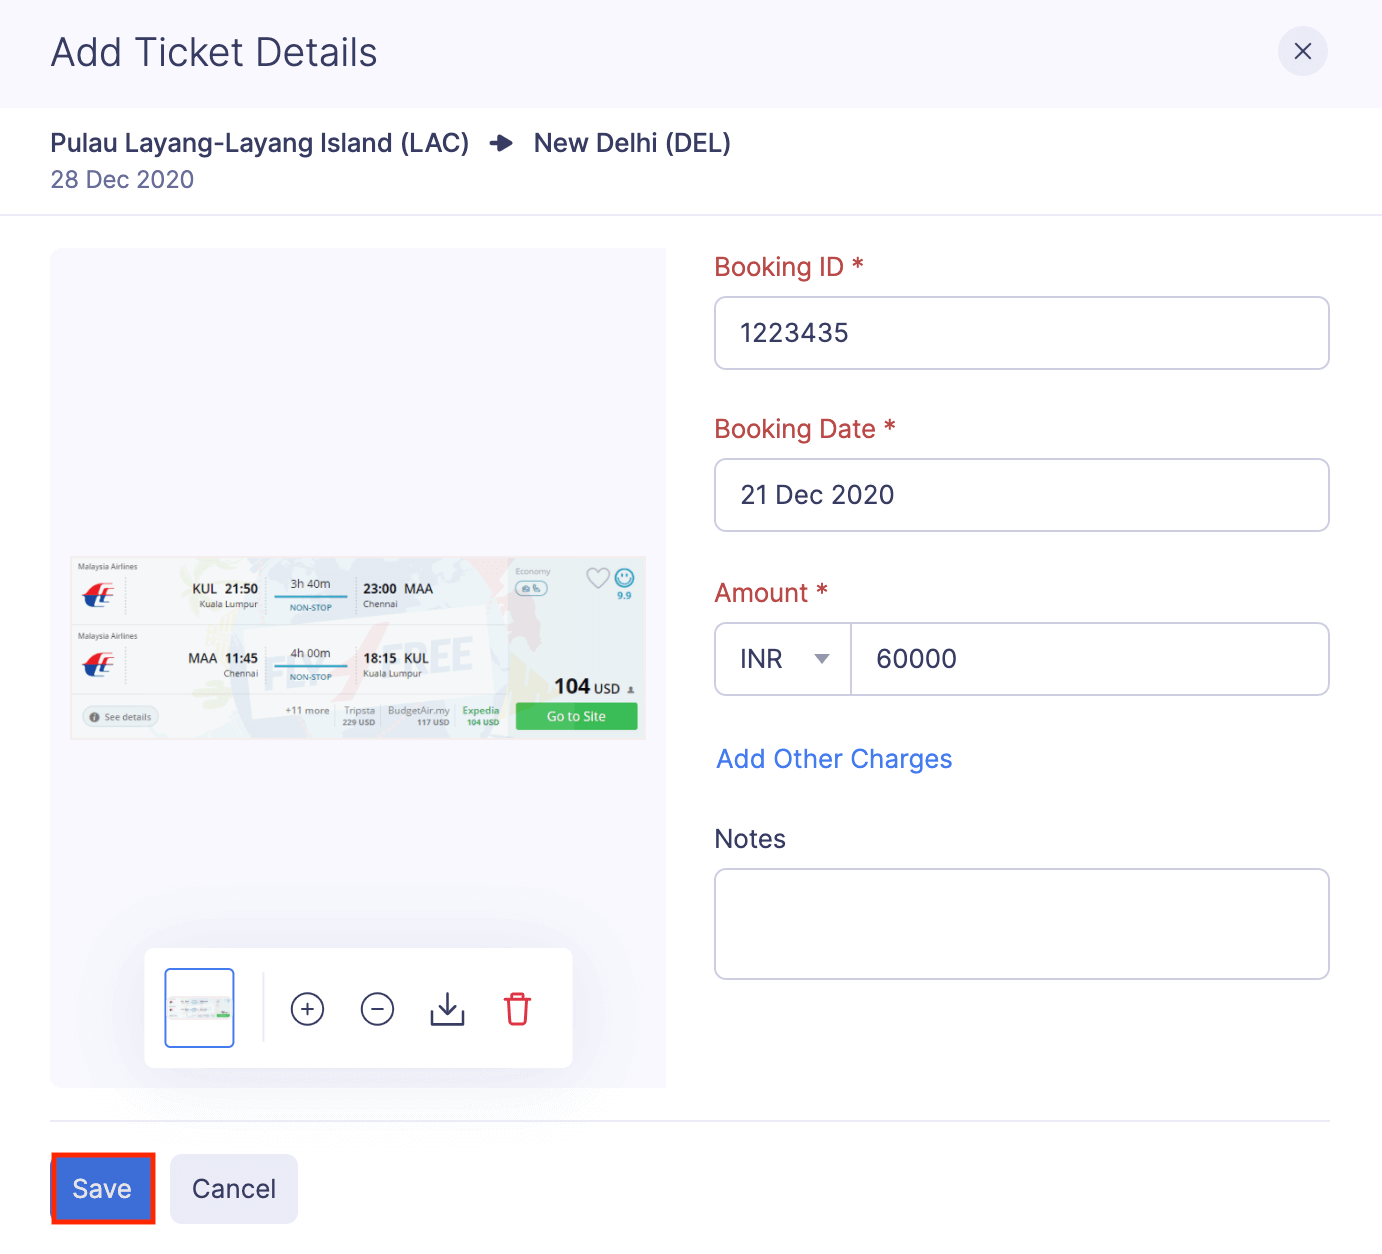Expand the INR currency chevron
The height and width of the screenshot is (1254, 1382).
(820, 658)
